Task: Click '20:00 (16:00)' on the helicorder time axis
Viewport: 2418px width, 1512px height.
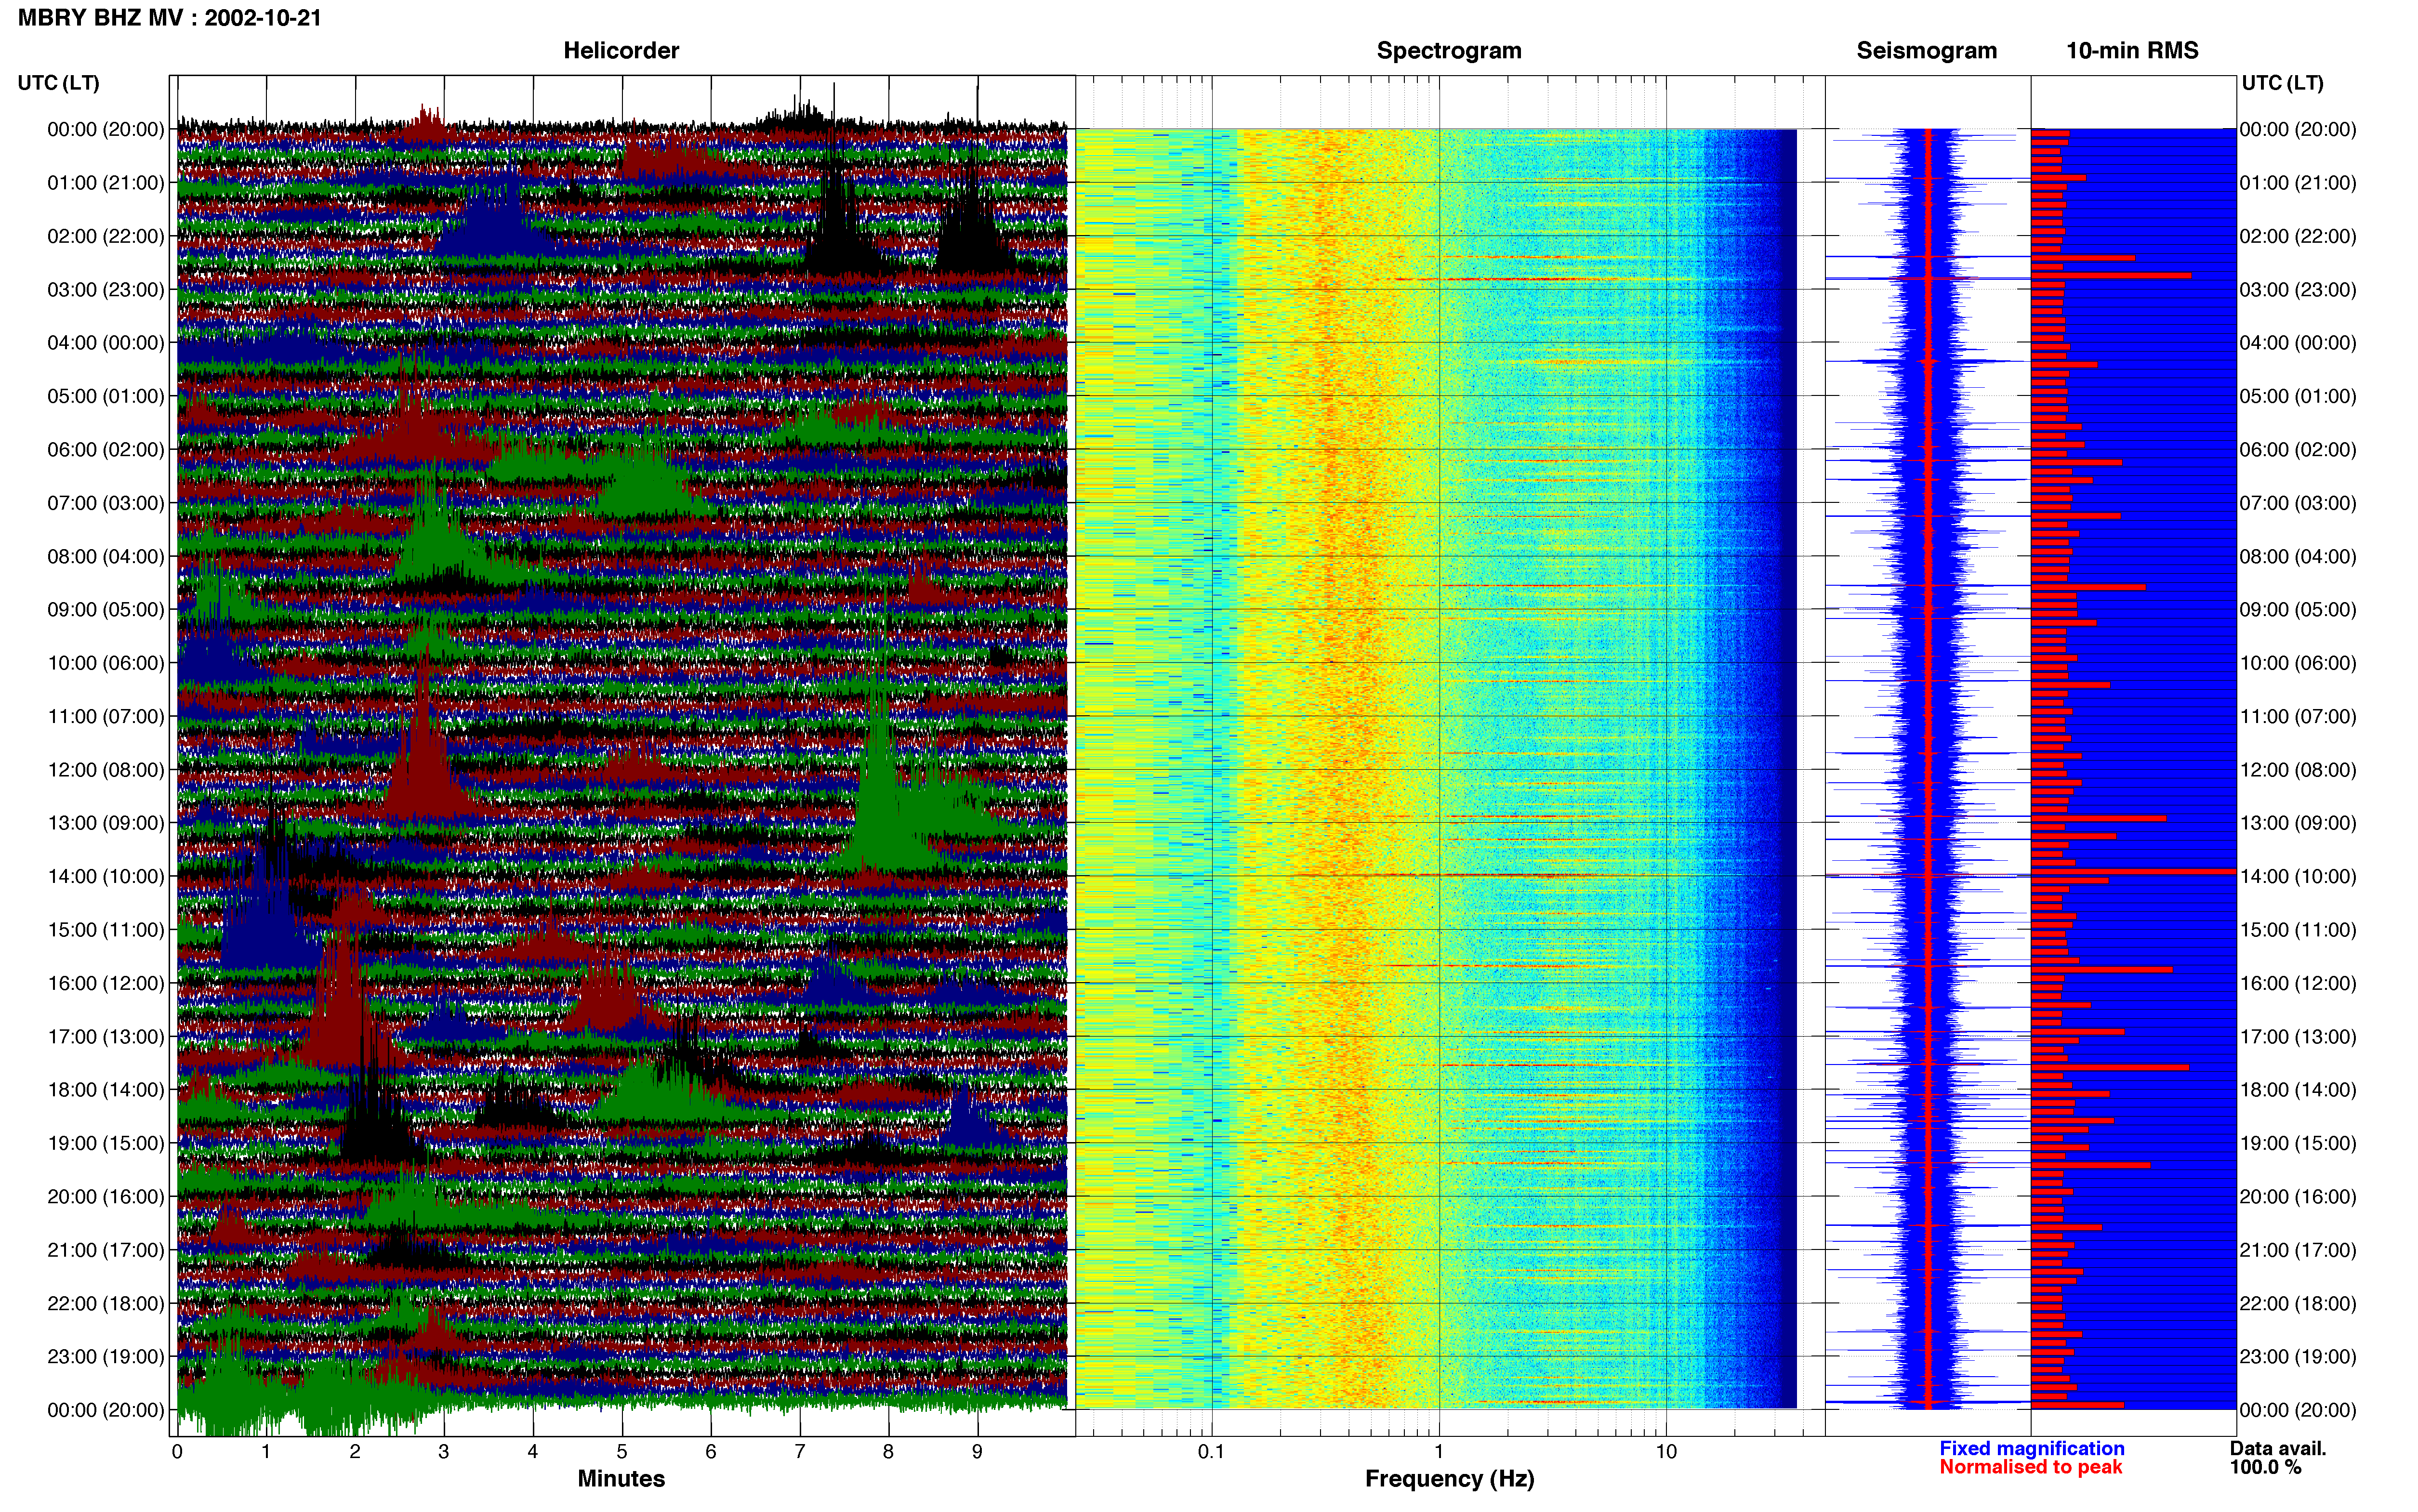Action: coord(106,1196)
